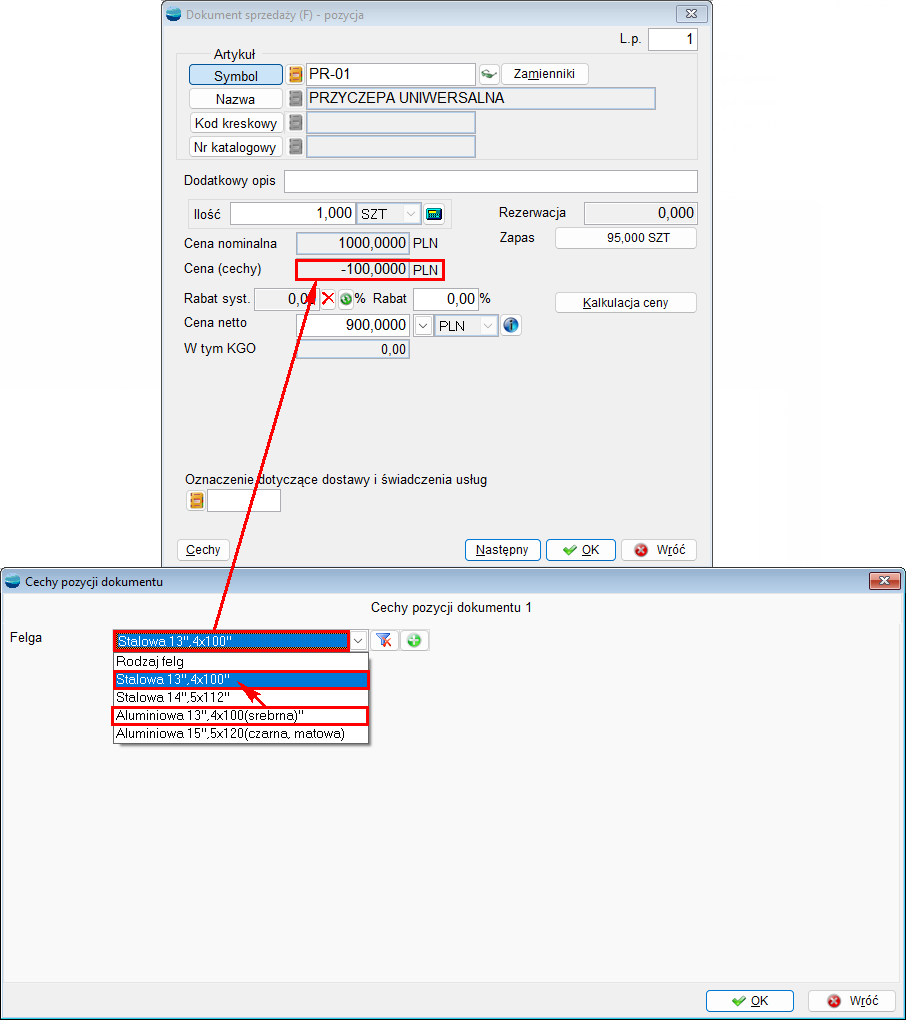Click the clear filter icon beside Felga

385,641
